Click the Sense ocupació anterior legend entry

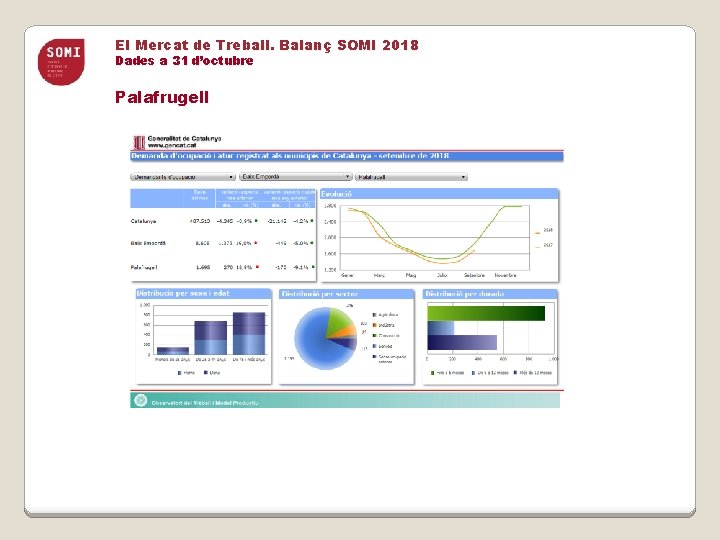389,359
